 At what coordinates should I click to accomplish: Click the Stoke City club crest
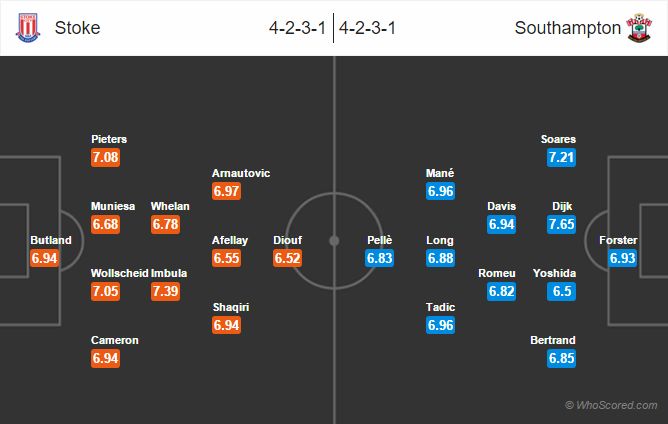click(26, 28)
